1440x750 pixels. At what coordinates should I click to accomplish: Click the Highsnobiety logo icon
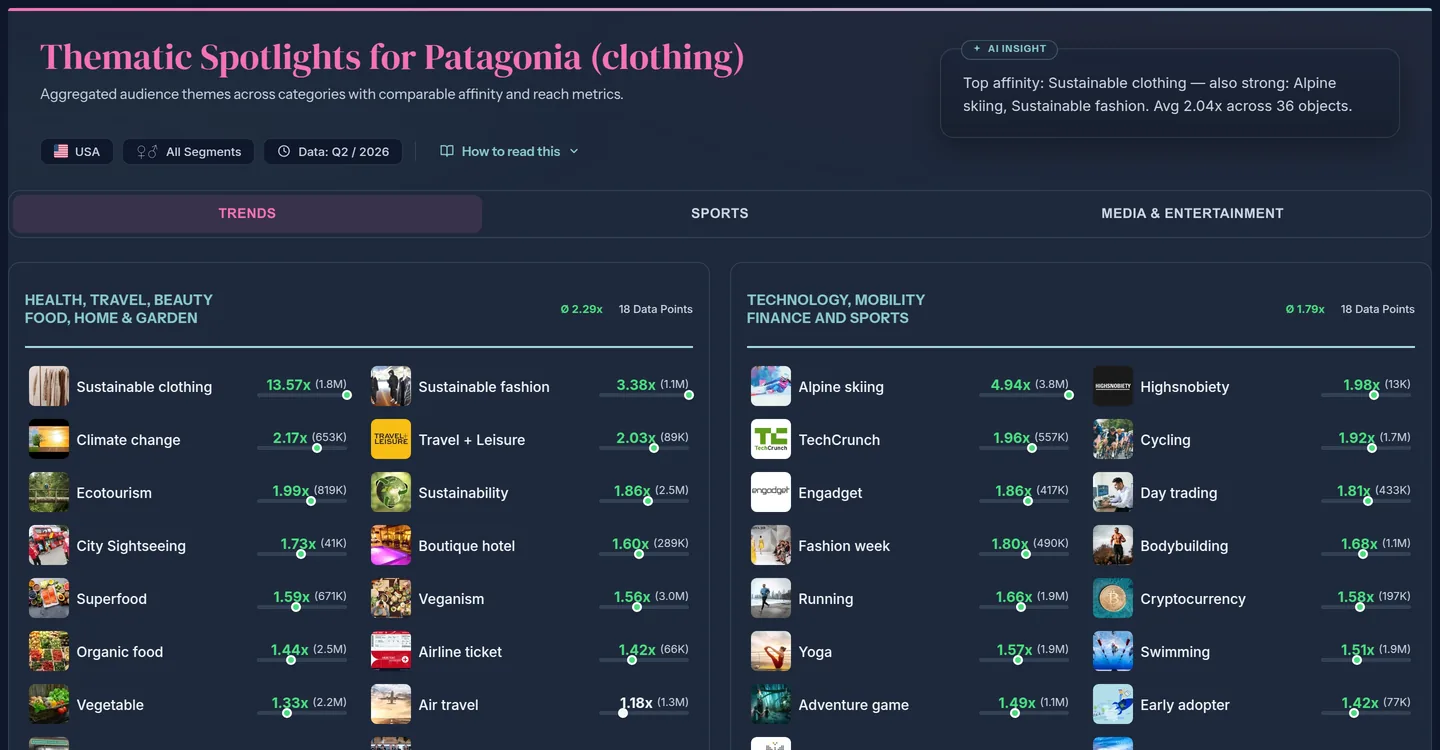1113,386
